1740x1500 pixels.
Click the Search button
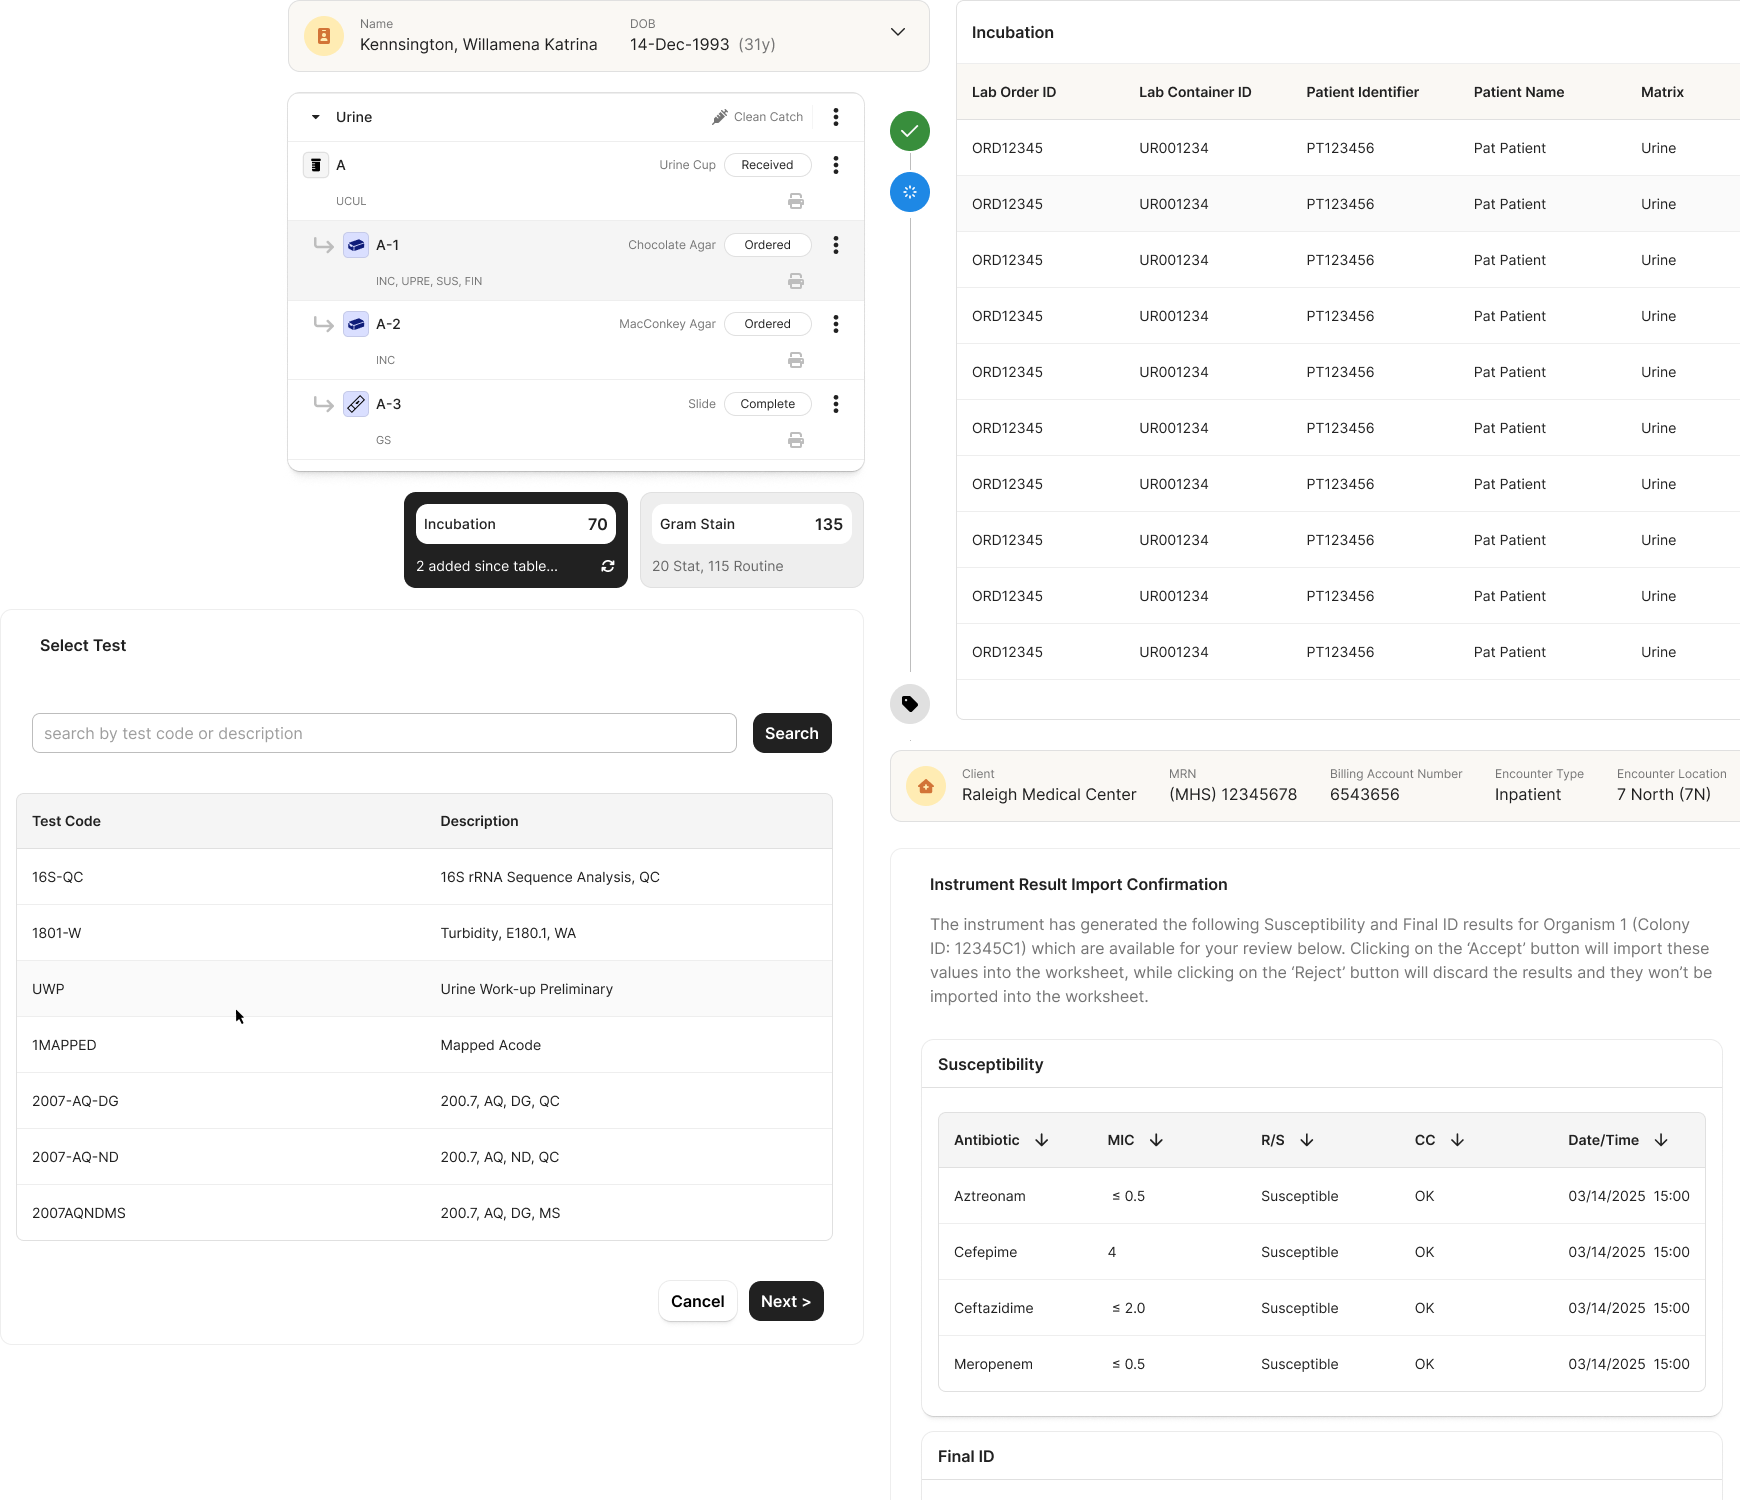click(792, 733)
